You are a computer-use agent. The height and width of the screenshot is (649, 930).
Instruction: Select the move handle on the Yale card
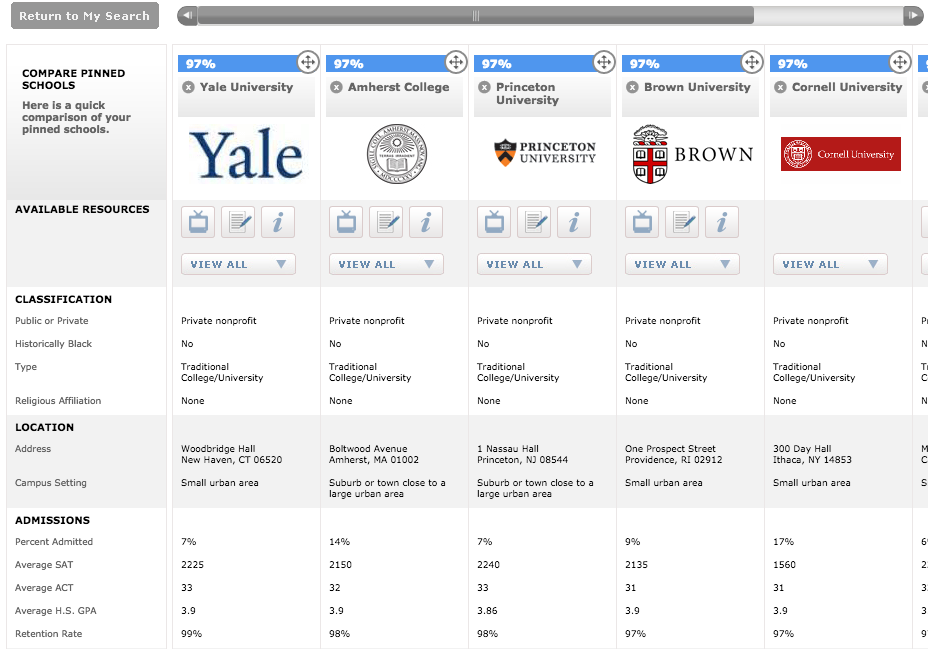[308, 62]
